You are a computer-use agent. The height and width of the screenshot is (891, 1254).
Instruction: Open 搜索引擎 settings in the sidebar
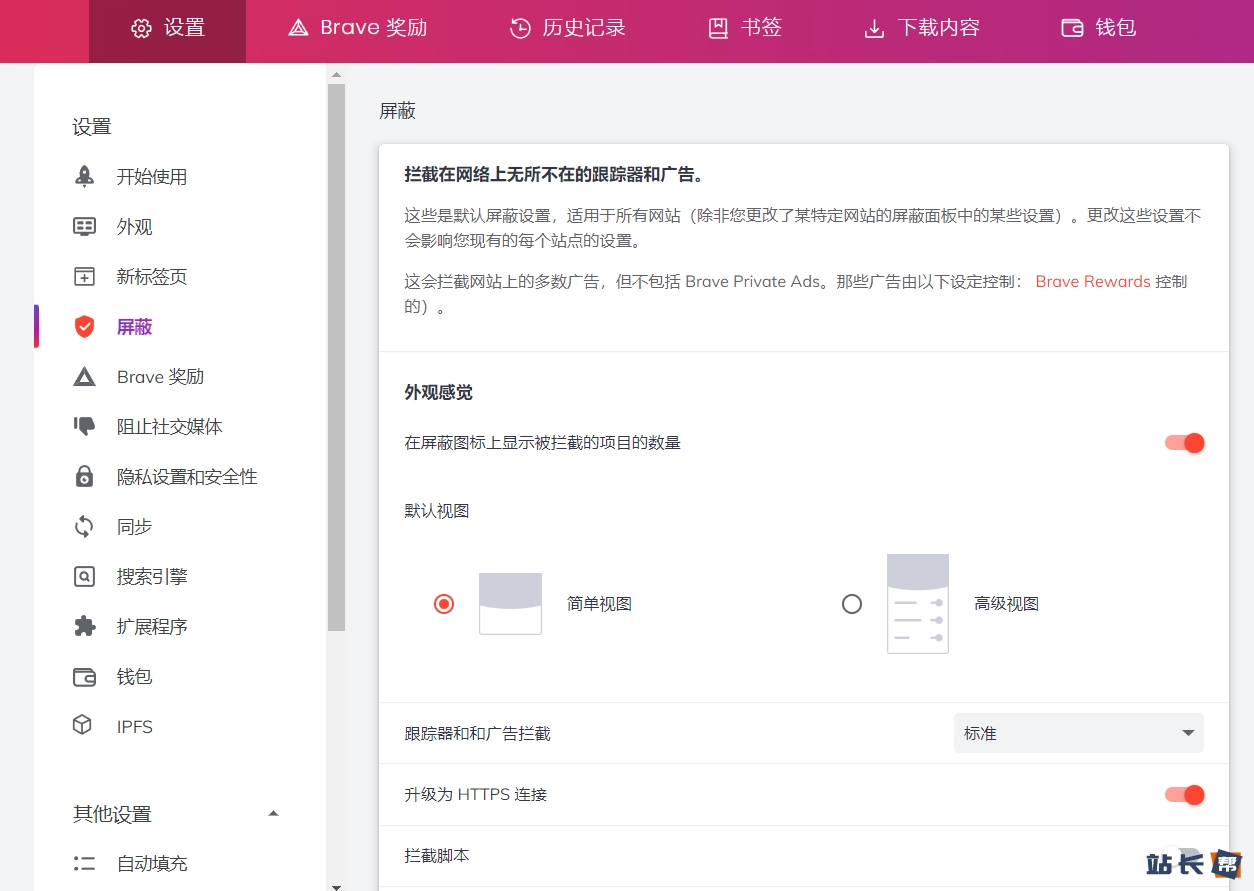tap(152, 577)
